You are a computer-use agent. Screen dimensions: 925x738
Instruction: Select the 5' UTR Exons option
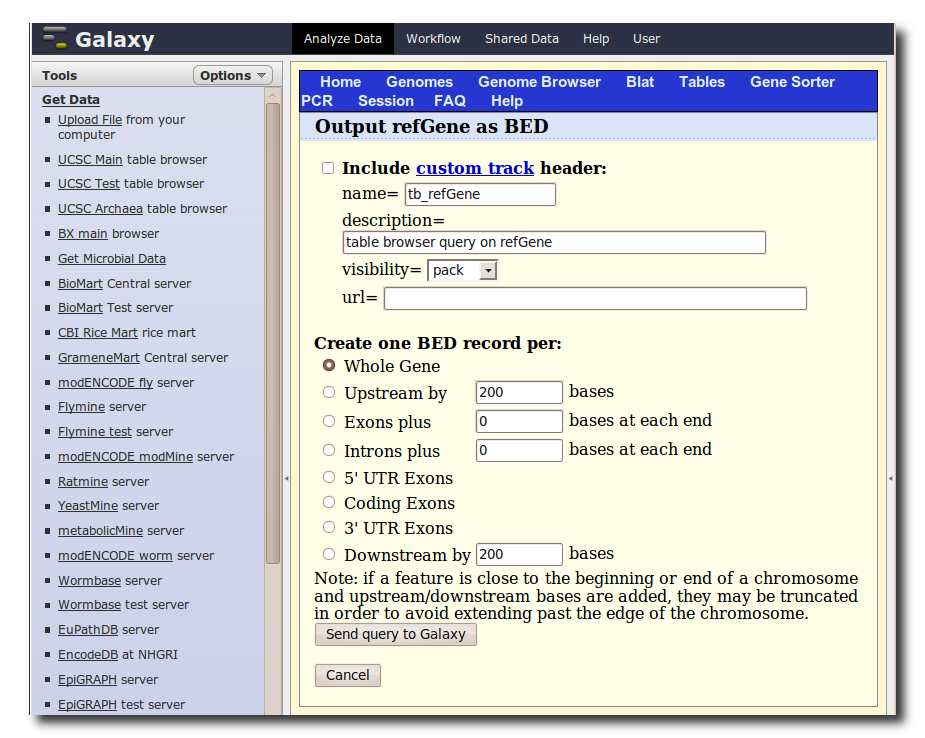pos(329,477)
